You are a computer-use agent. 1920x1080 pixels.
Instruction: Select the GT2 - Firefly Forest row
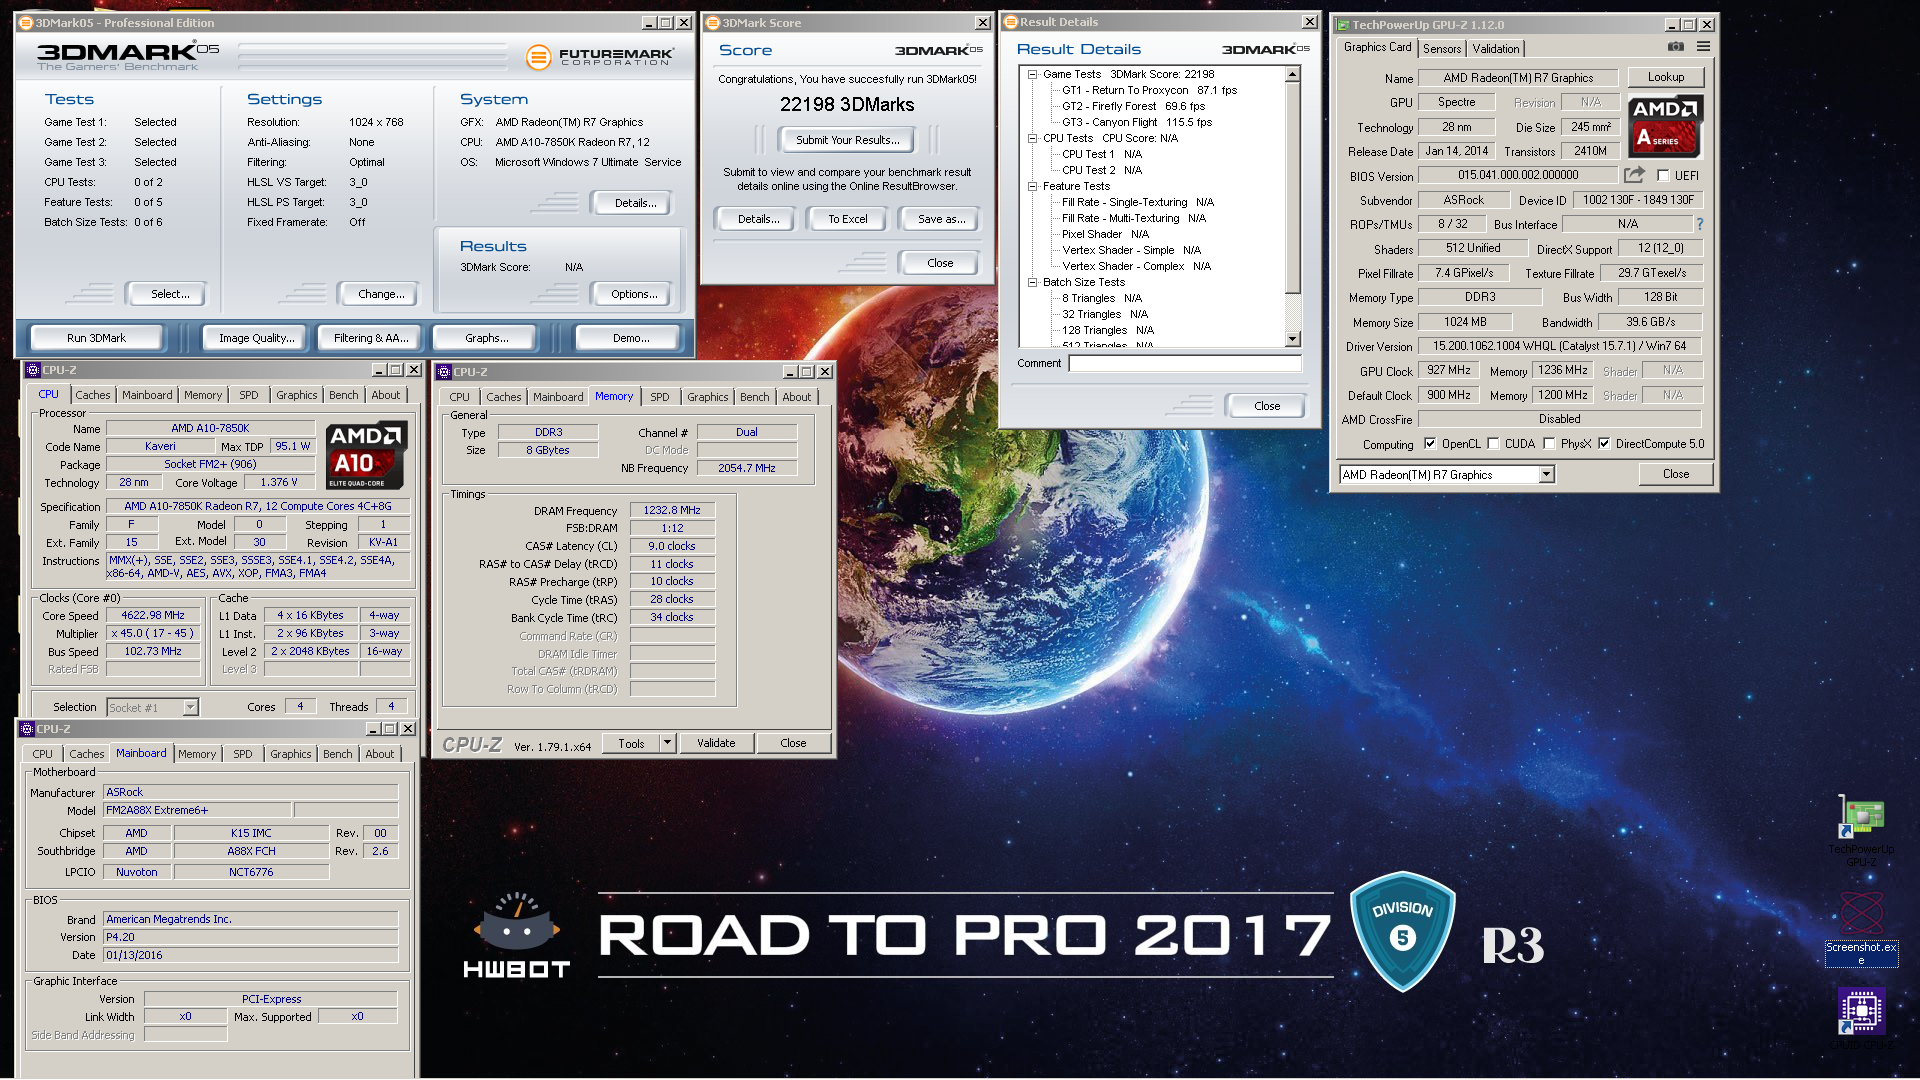coord(1133,106)
